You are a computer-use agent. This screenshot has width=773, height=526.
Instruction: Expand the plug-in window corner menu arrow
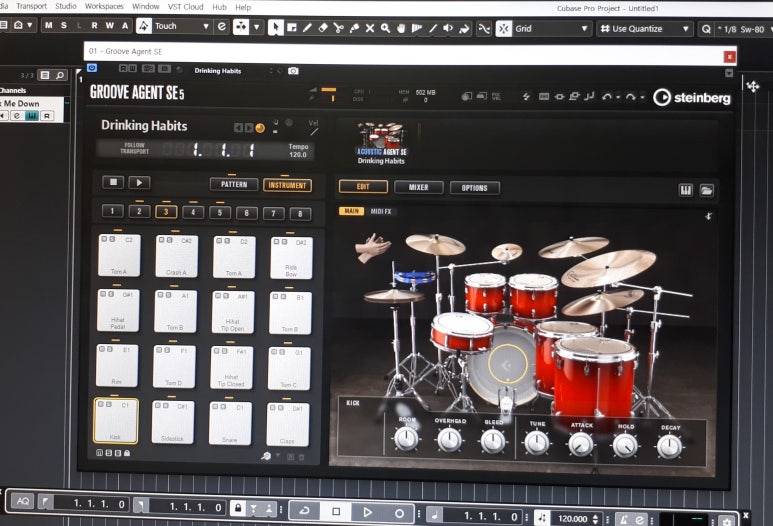tap(729, 73)
